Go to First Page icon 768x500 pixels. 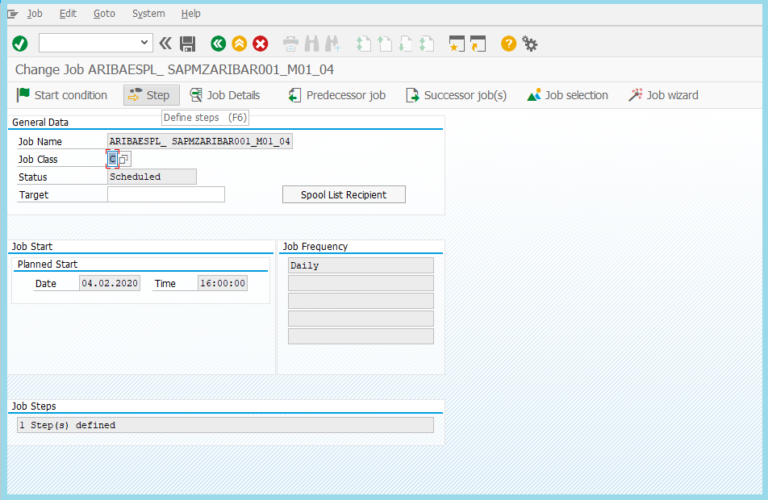pos(363,44)
